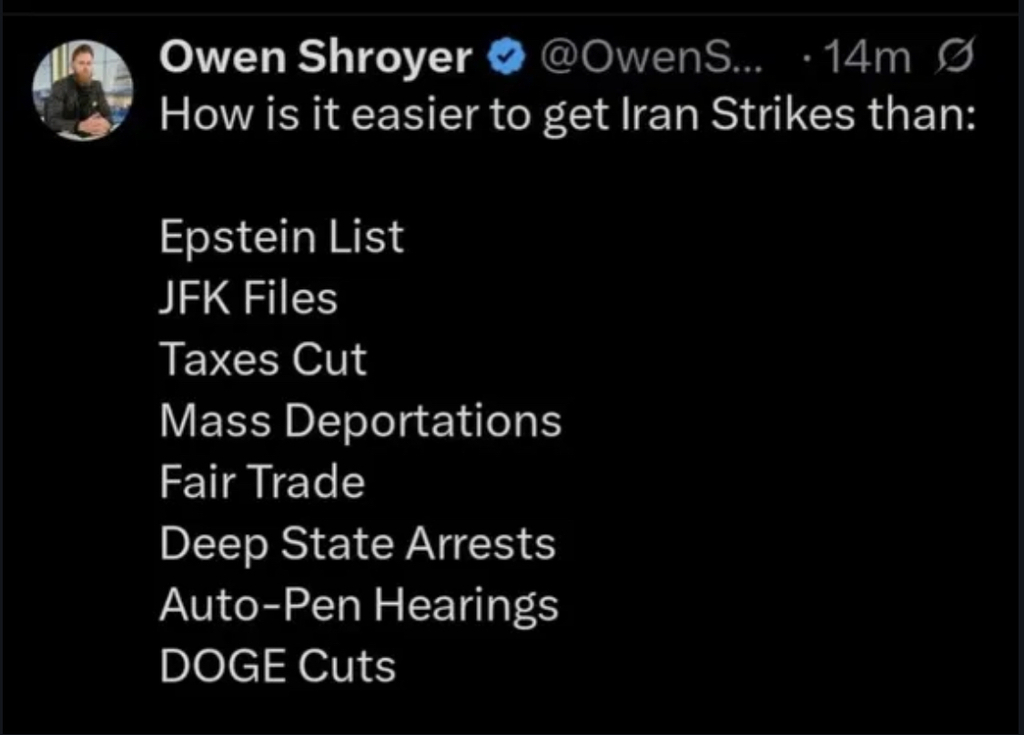Click the Owen Shroyer display name
1024x735 pixels.
pyautogui.click(x=315, y=59)
